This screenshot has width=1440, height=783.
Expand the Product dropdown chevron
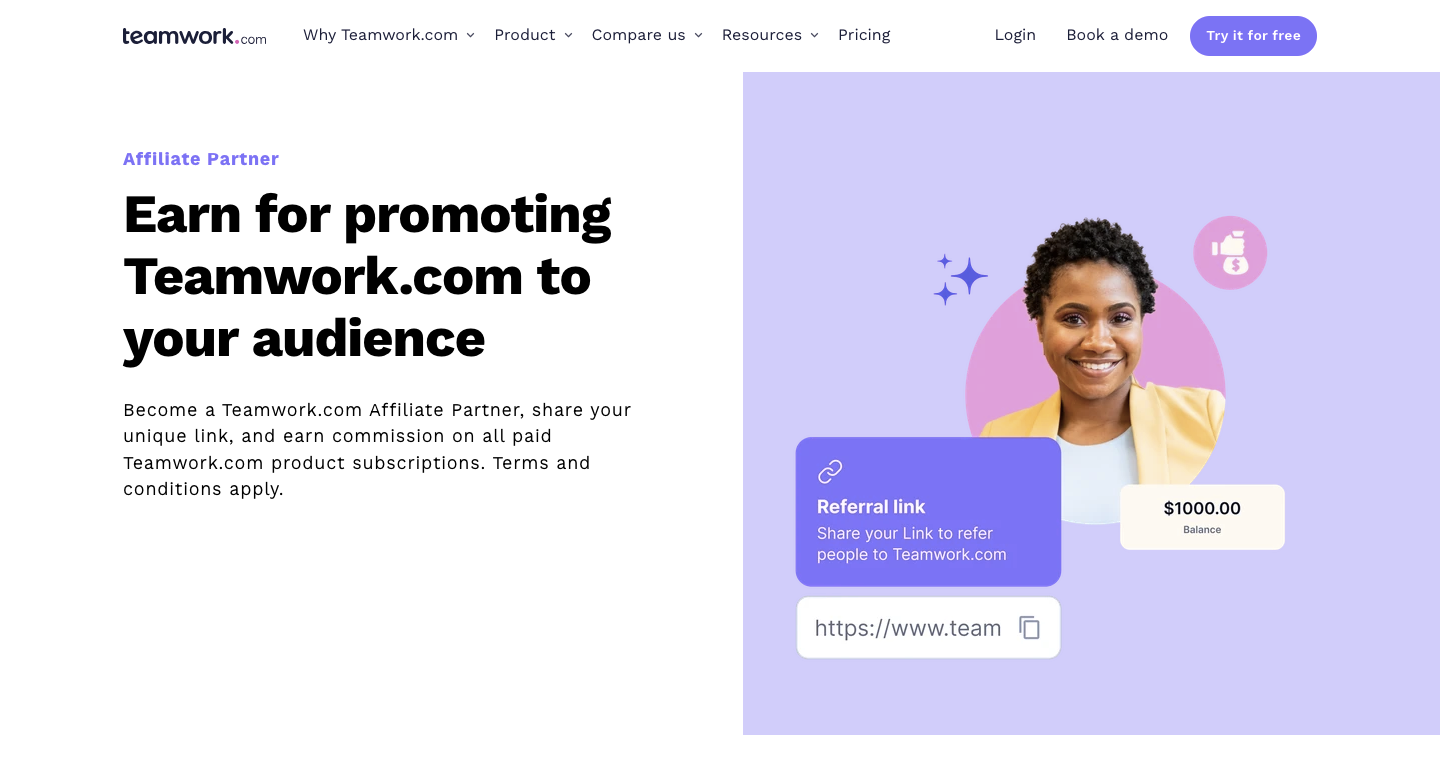(x=568, y=35)
